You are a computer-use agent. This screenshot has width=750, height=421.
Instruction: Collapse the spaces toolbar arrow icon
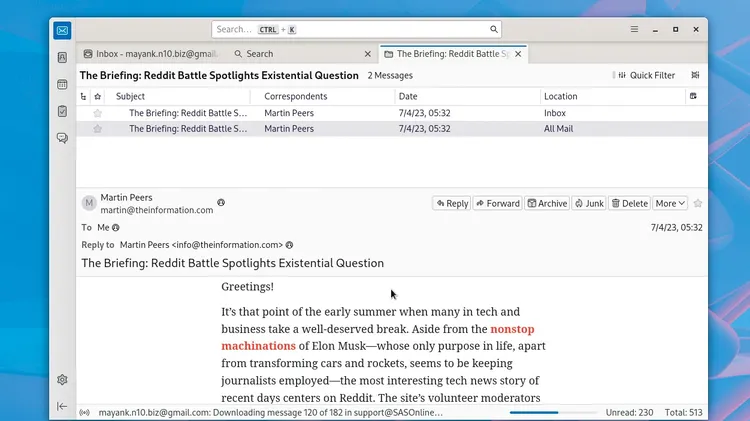coord(62,406)
